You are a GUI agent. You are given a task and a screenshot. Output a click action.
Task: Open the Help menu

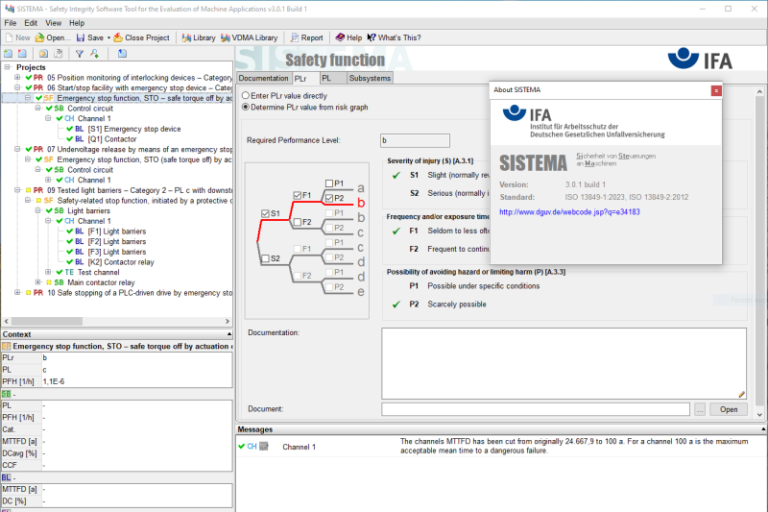[x=76, y=23]
